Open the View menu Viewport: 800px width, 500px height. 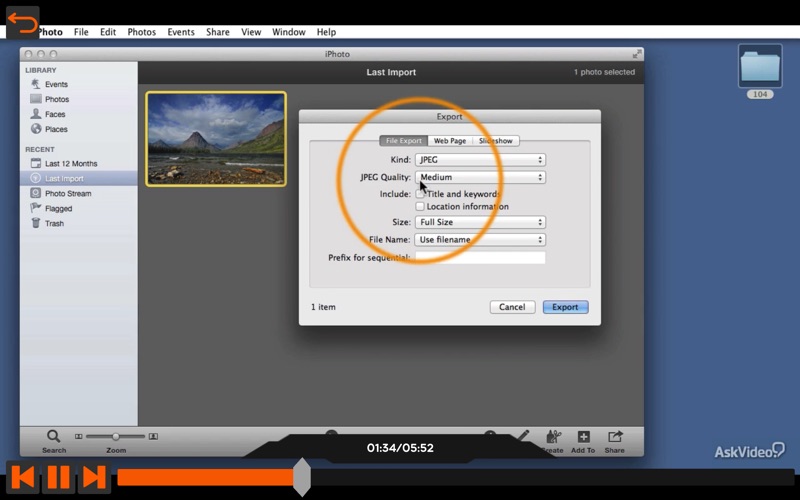tap(251, 32)
